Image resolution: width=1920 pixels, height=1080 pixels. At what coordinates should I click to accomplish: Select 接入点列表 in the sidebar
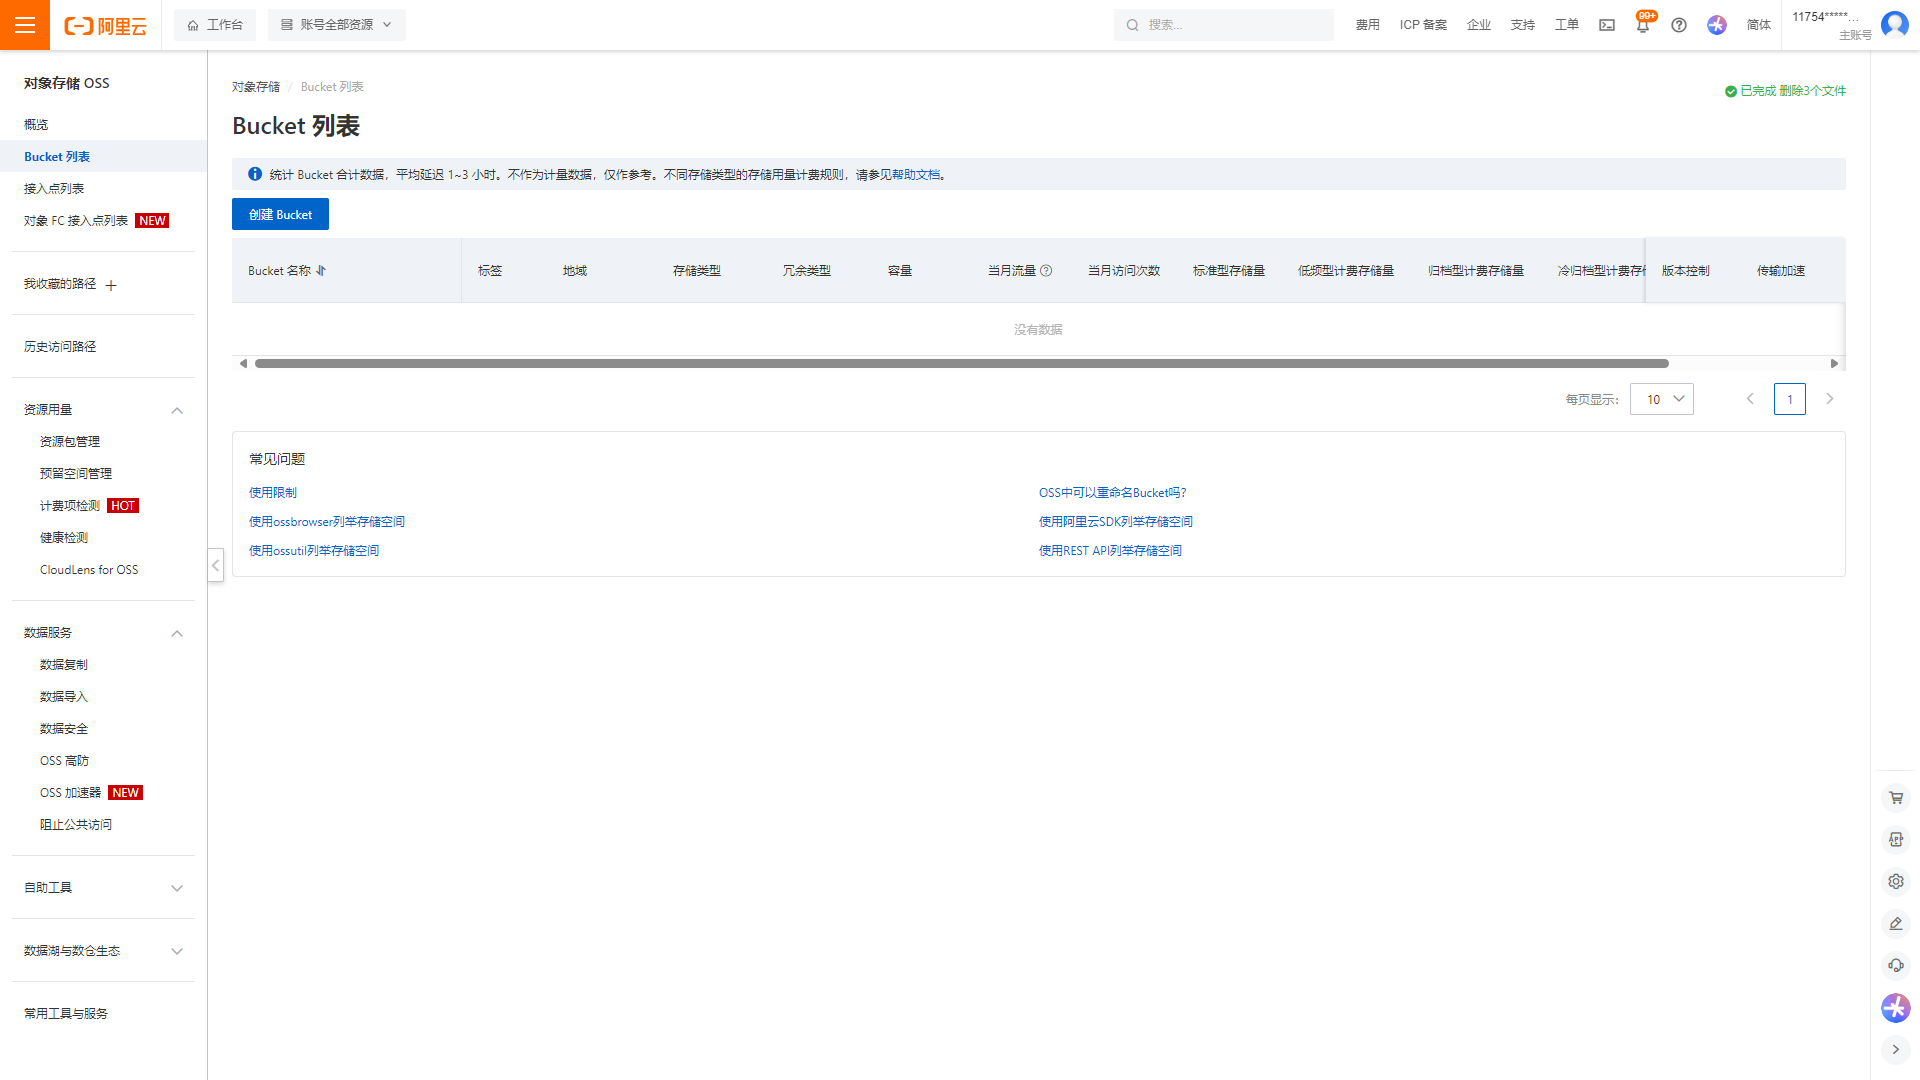tap(54, 189)
